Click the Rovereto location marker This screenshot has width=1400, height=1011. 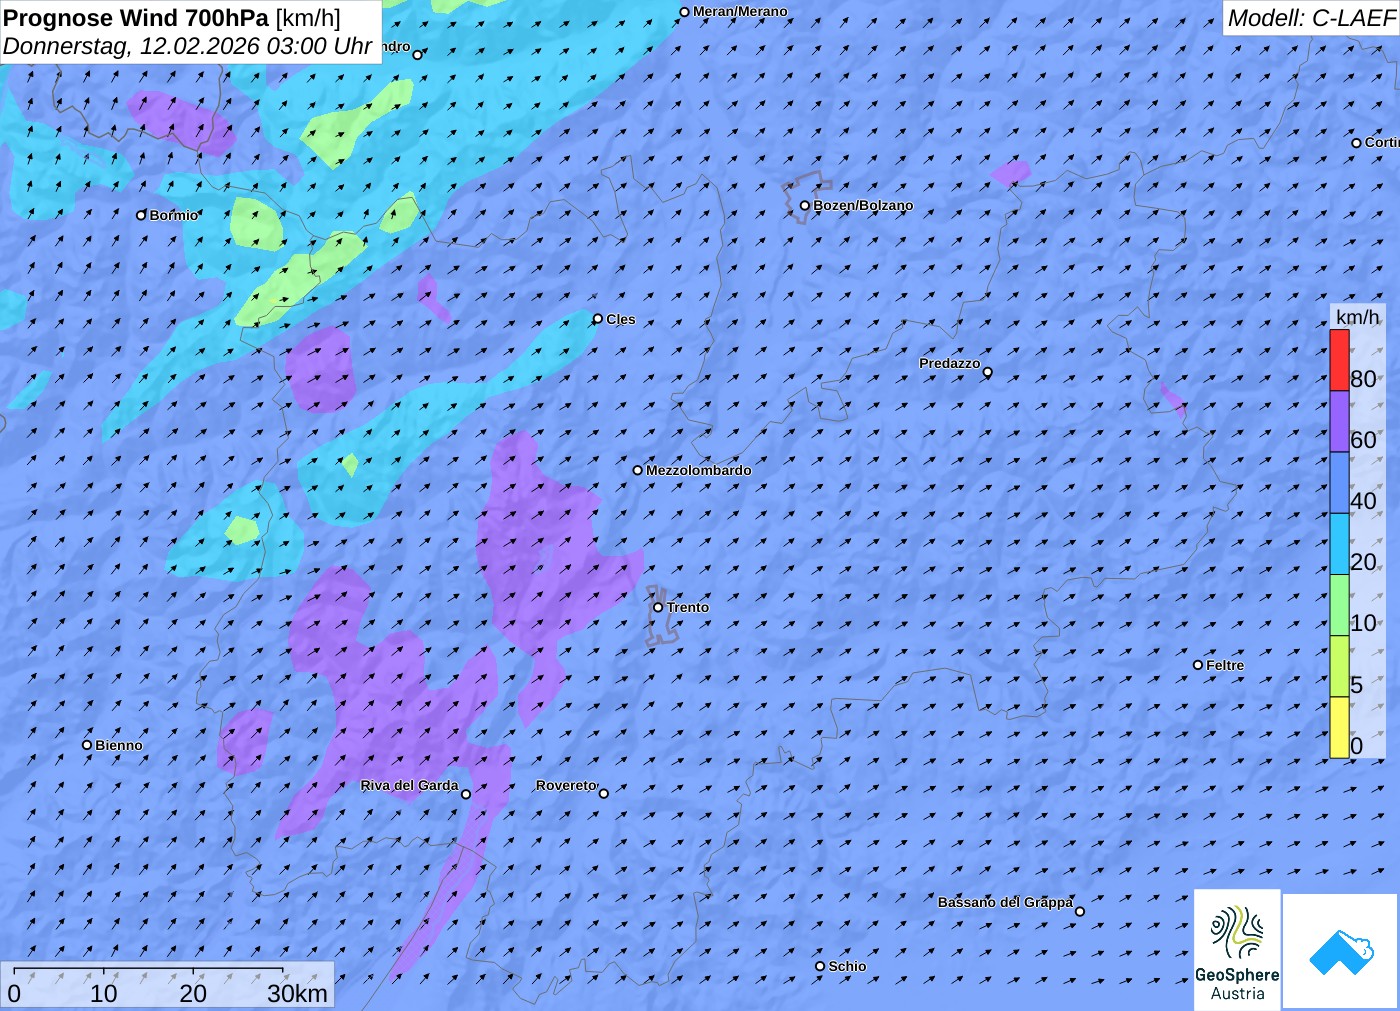[604, 793]
